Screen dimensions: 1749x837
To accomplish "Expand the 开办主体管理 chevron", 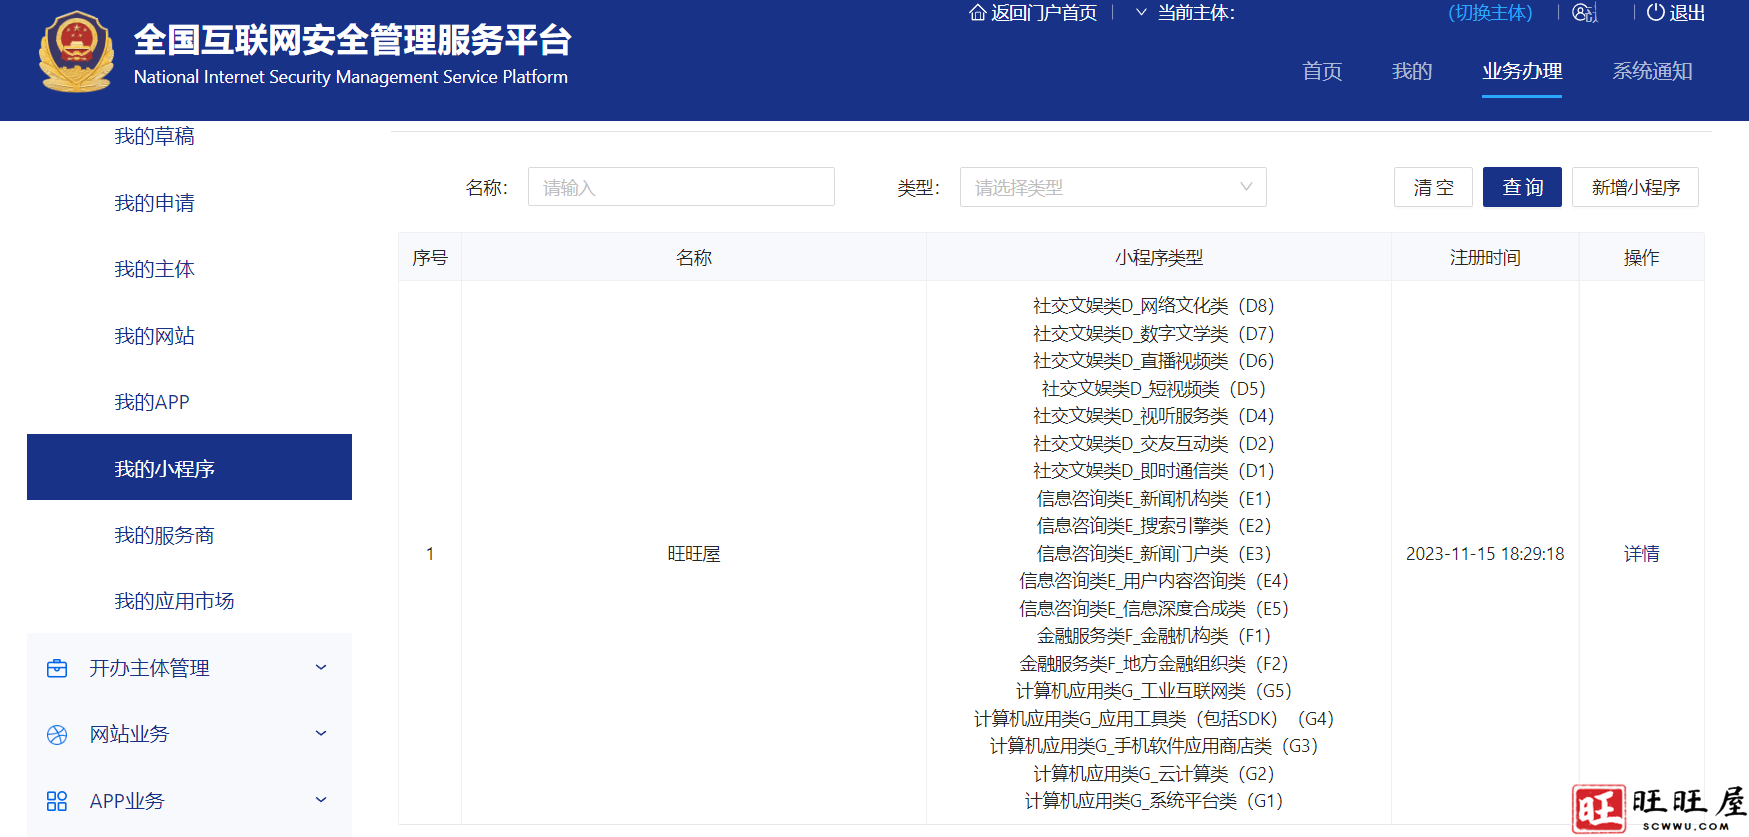I will pyautogui.click(x=321, y=667).
